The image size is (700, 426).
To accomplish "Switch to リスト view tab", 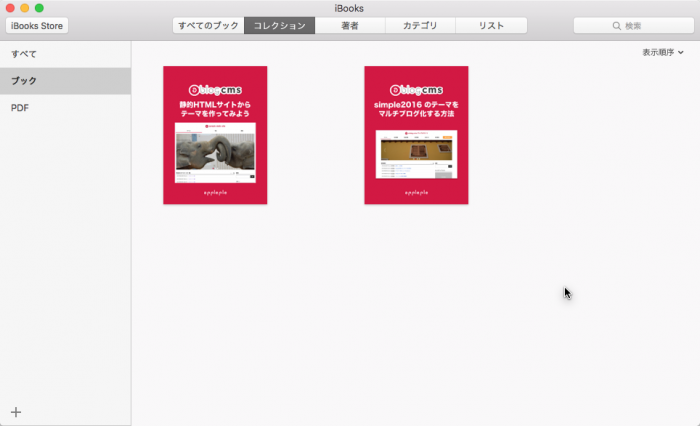I will [491, 26].
